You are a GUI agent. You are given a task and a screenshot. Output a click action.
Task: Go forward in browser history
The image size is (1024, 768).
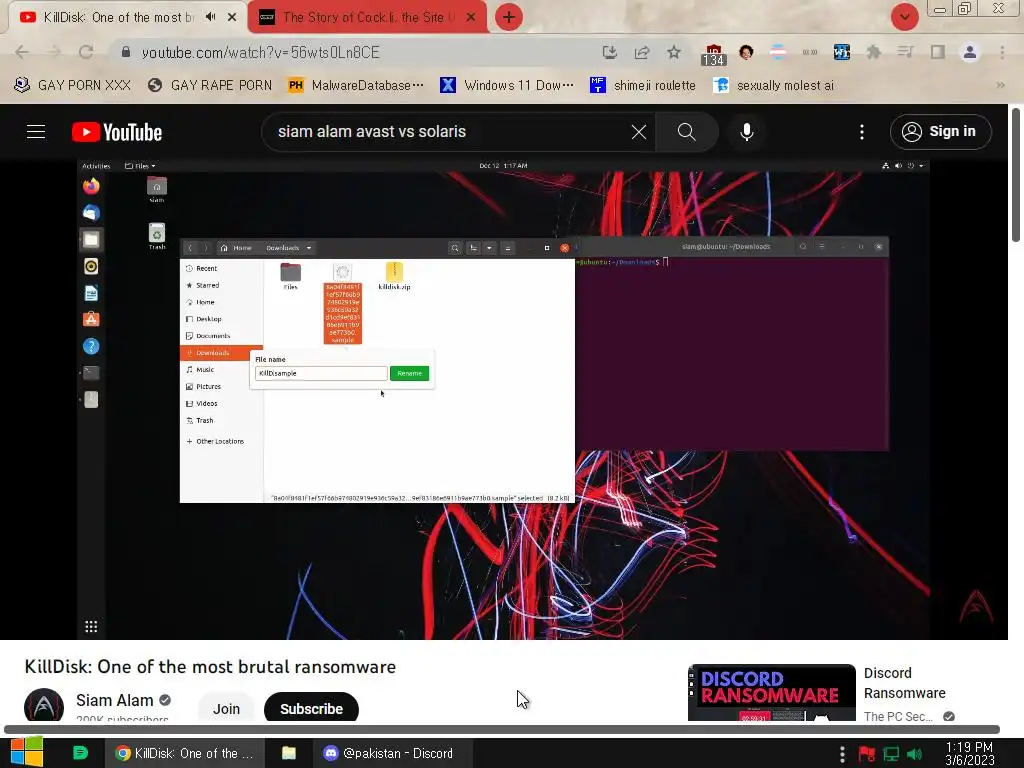[x=54, y=52]
